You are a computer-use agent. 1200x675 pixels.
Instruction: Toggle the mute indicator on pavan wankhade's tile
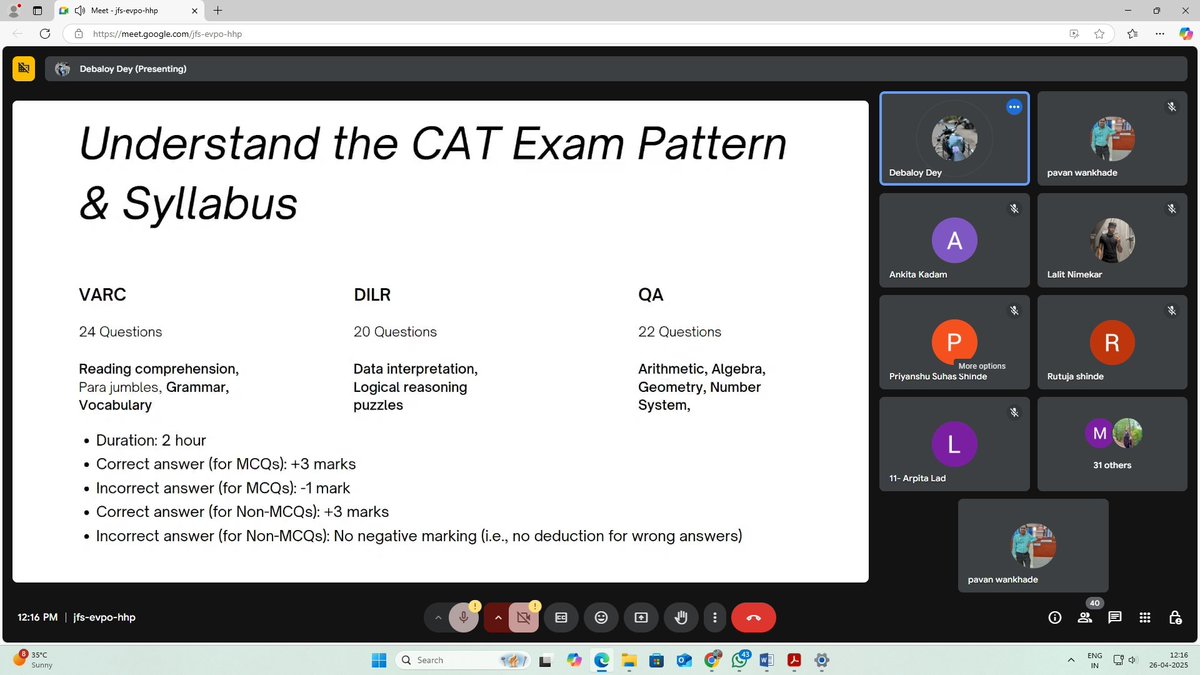(x=1170, y=107)
